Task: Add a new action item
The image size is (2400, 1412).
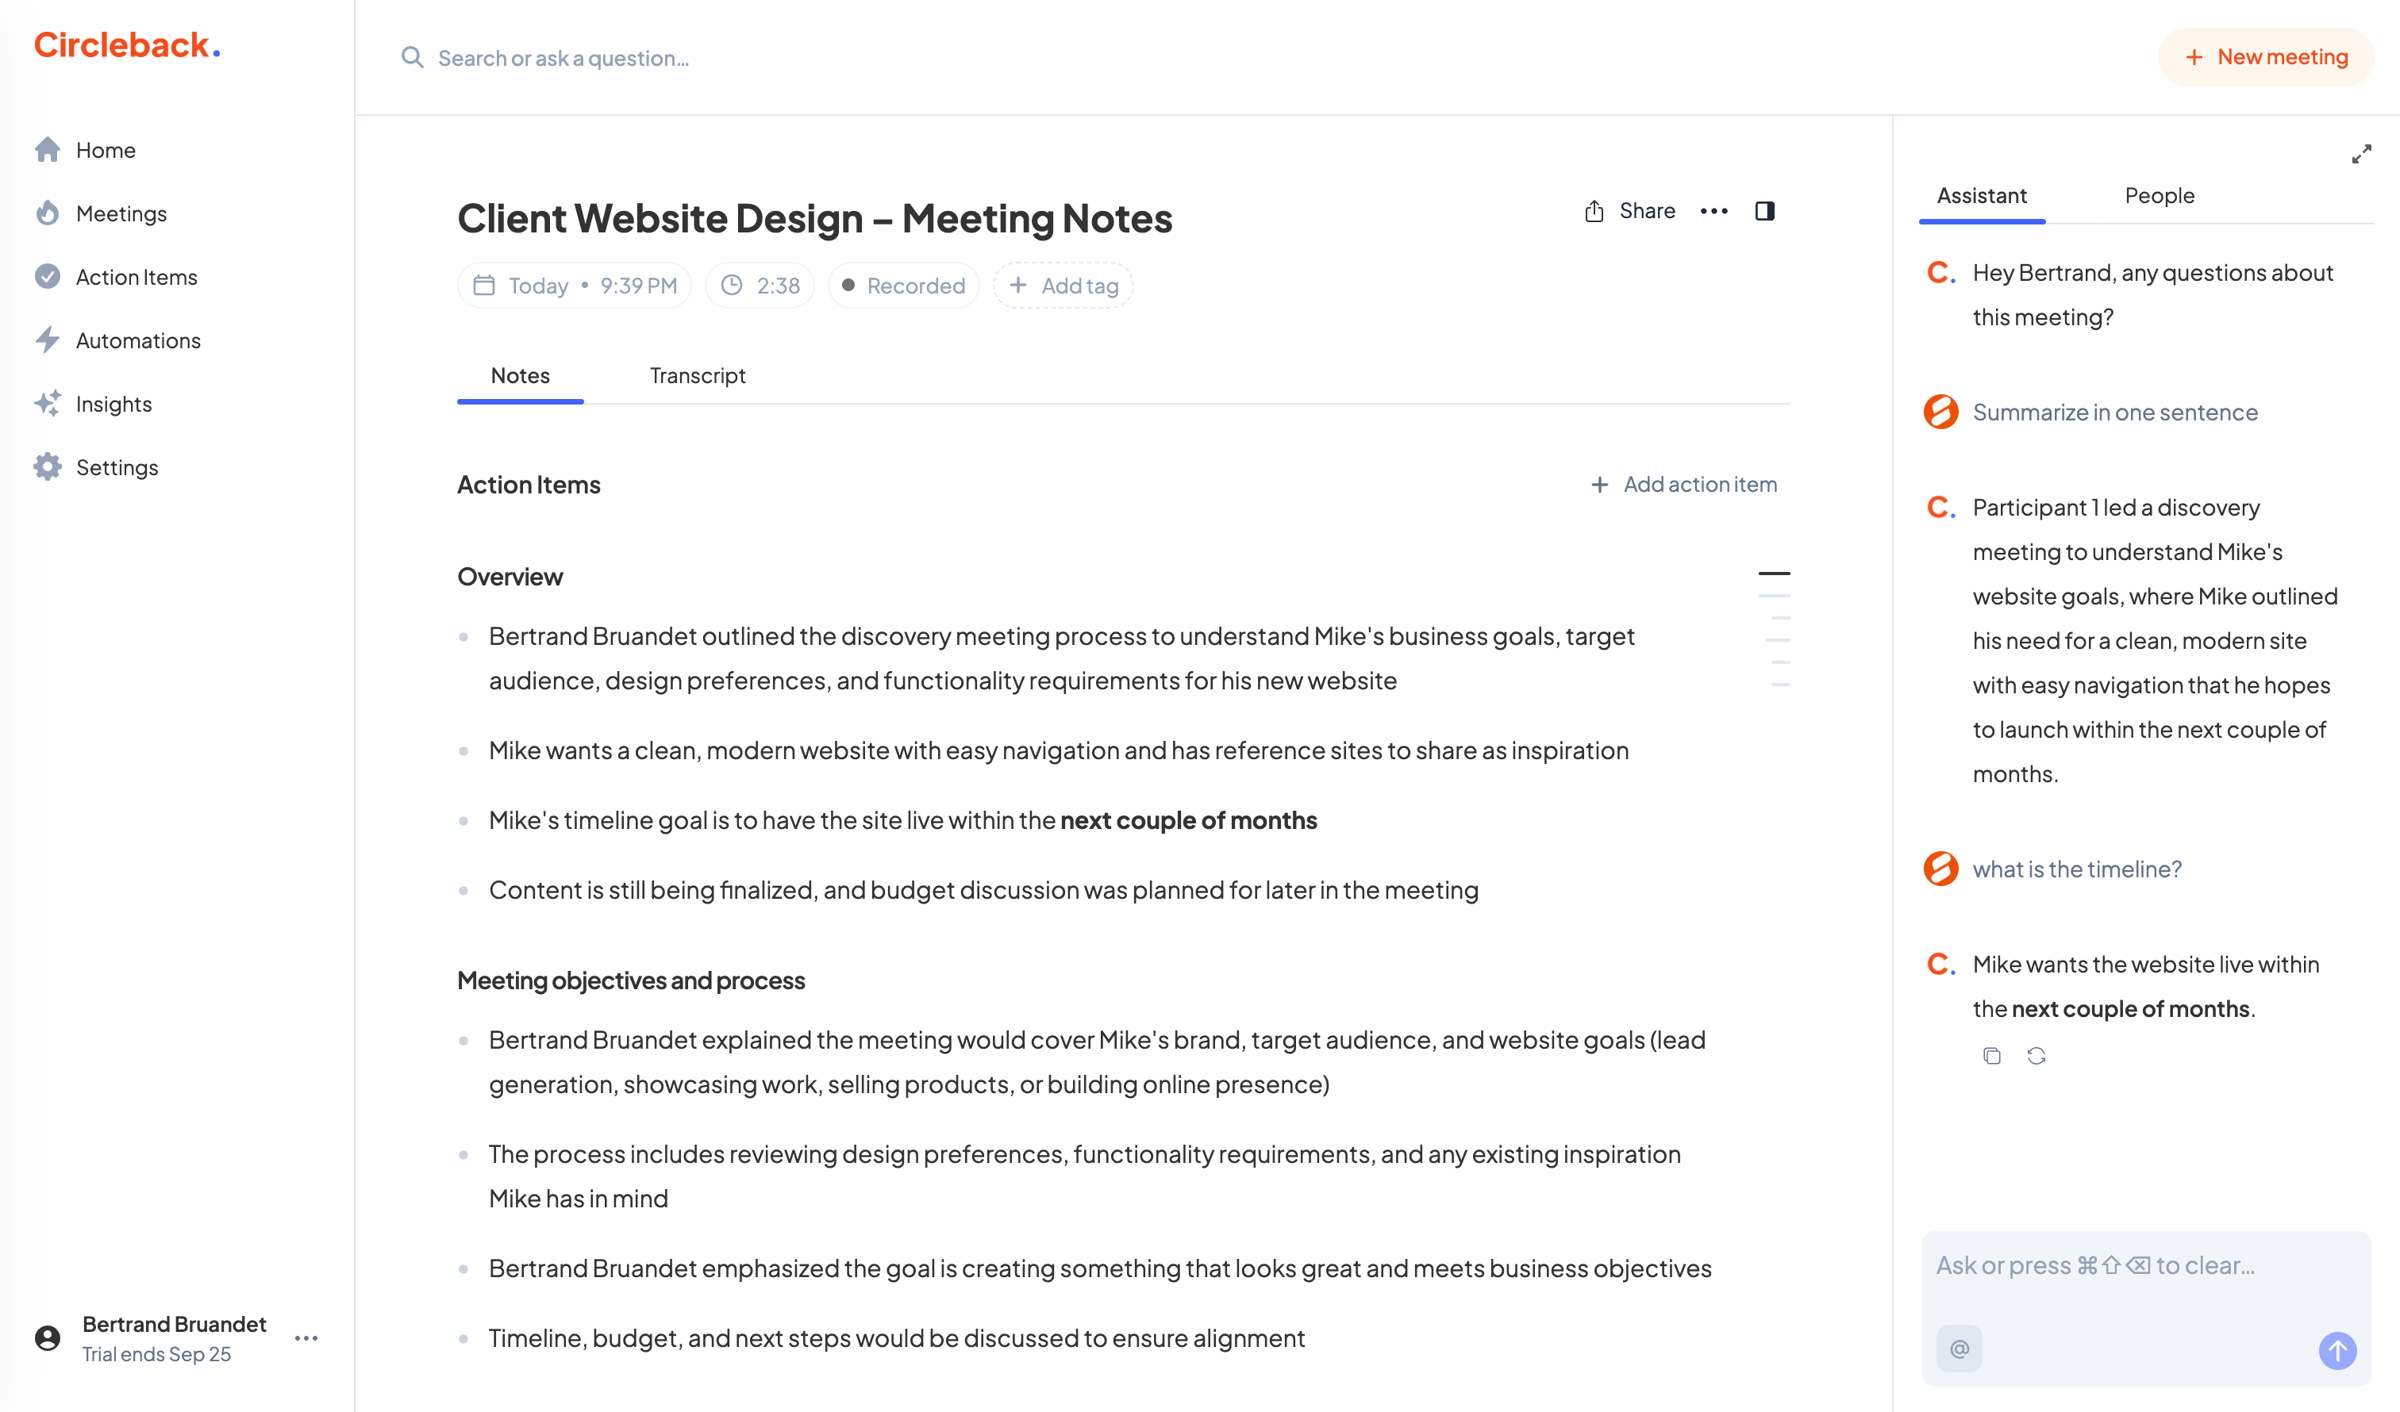Action: click(x=1683, y=484)
